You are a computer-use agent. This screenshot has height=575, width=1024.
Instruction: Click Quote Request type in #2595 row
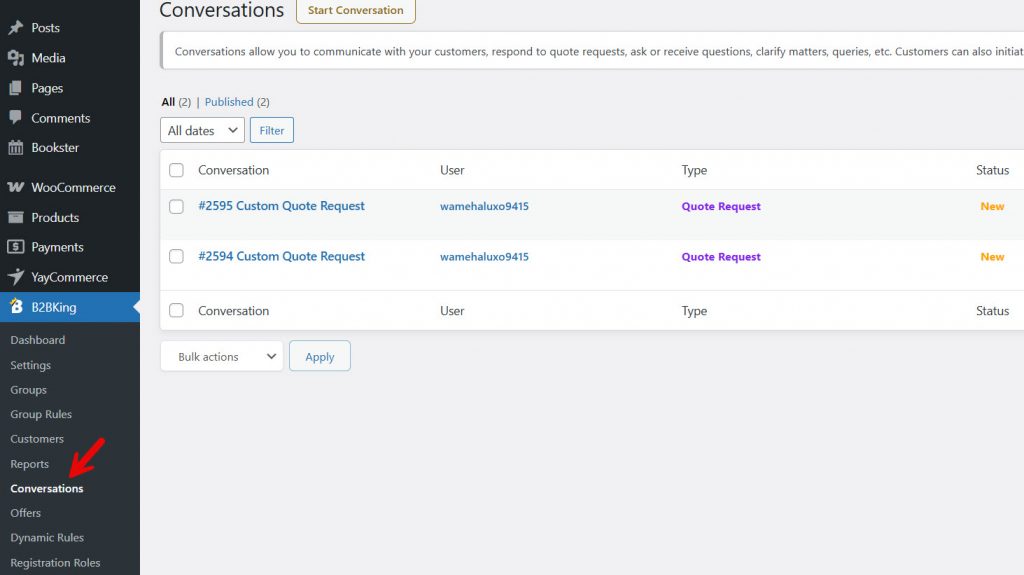click(x=721, y=206)
